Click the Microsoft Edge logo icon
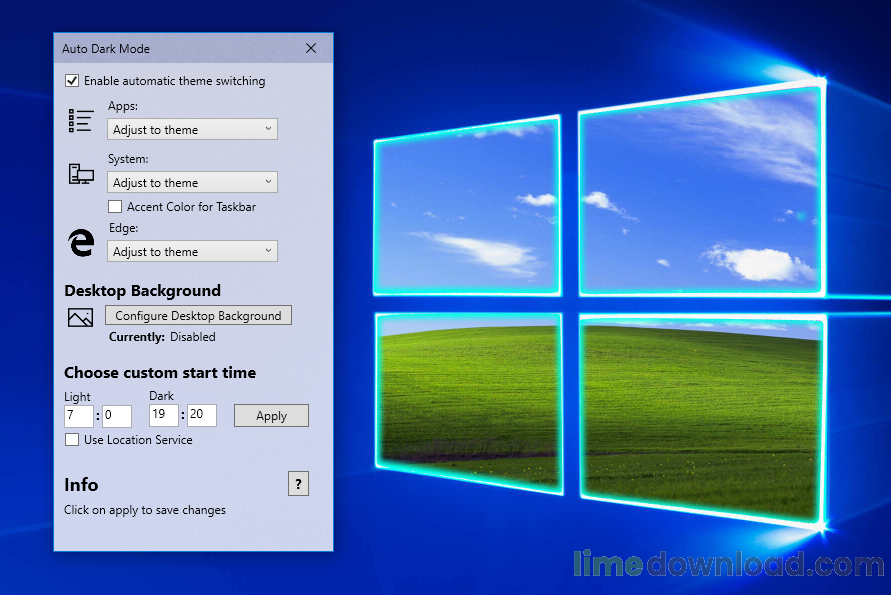This screenshot has width=891, height=595. click(x=80, y=242)
